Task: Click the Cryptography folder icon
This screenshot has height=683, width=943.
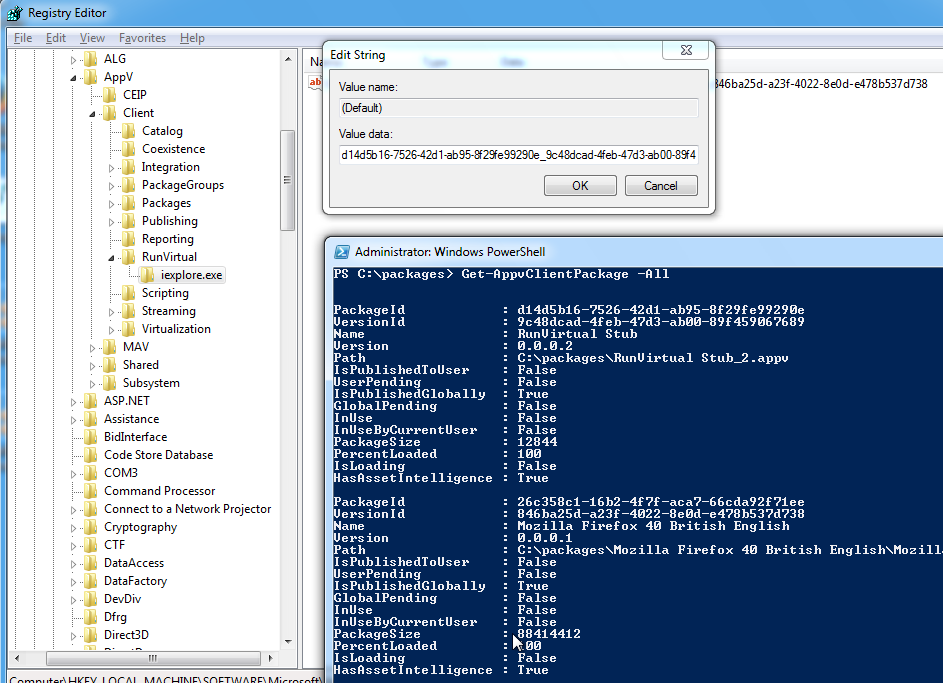Action: [x=90, y=527]
